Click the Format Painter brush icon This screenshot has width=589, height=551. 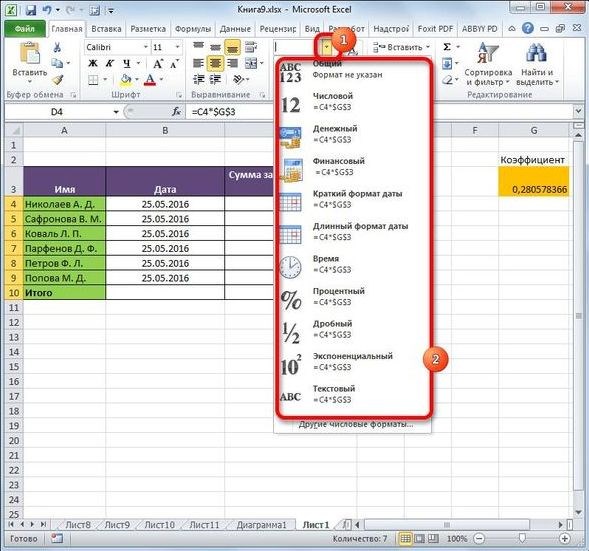coord(57,79)
